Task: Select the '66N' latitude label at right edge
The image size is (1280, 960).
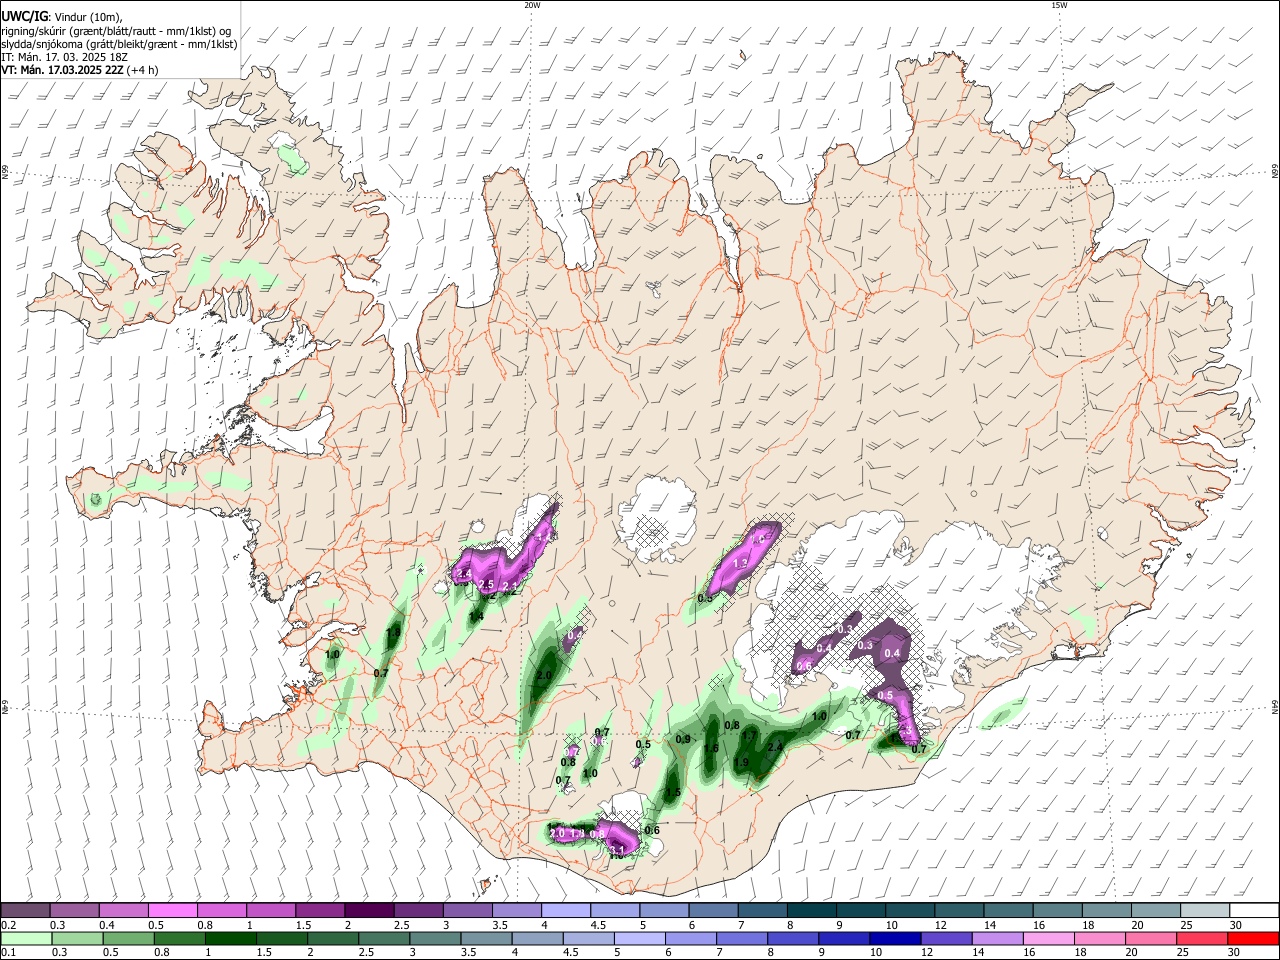Action: pyautogui.click(x=1274, y=173)
